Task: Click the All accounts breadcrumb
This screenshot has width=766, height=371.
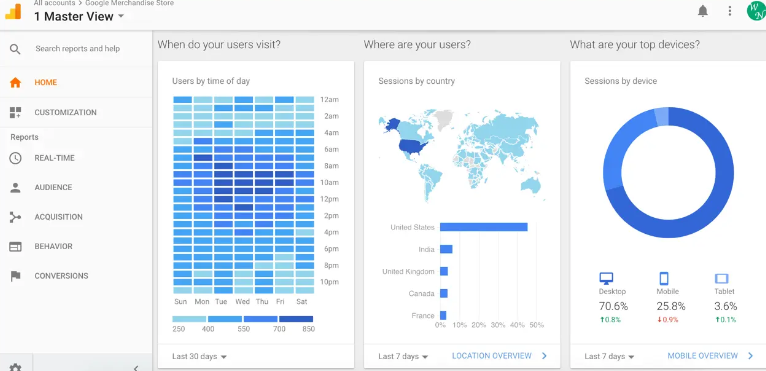Action: [54, 3]
